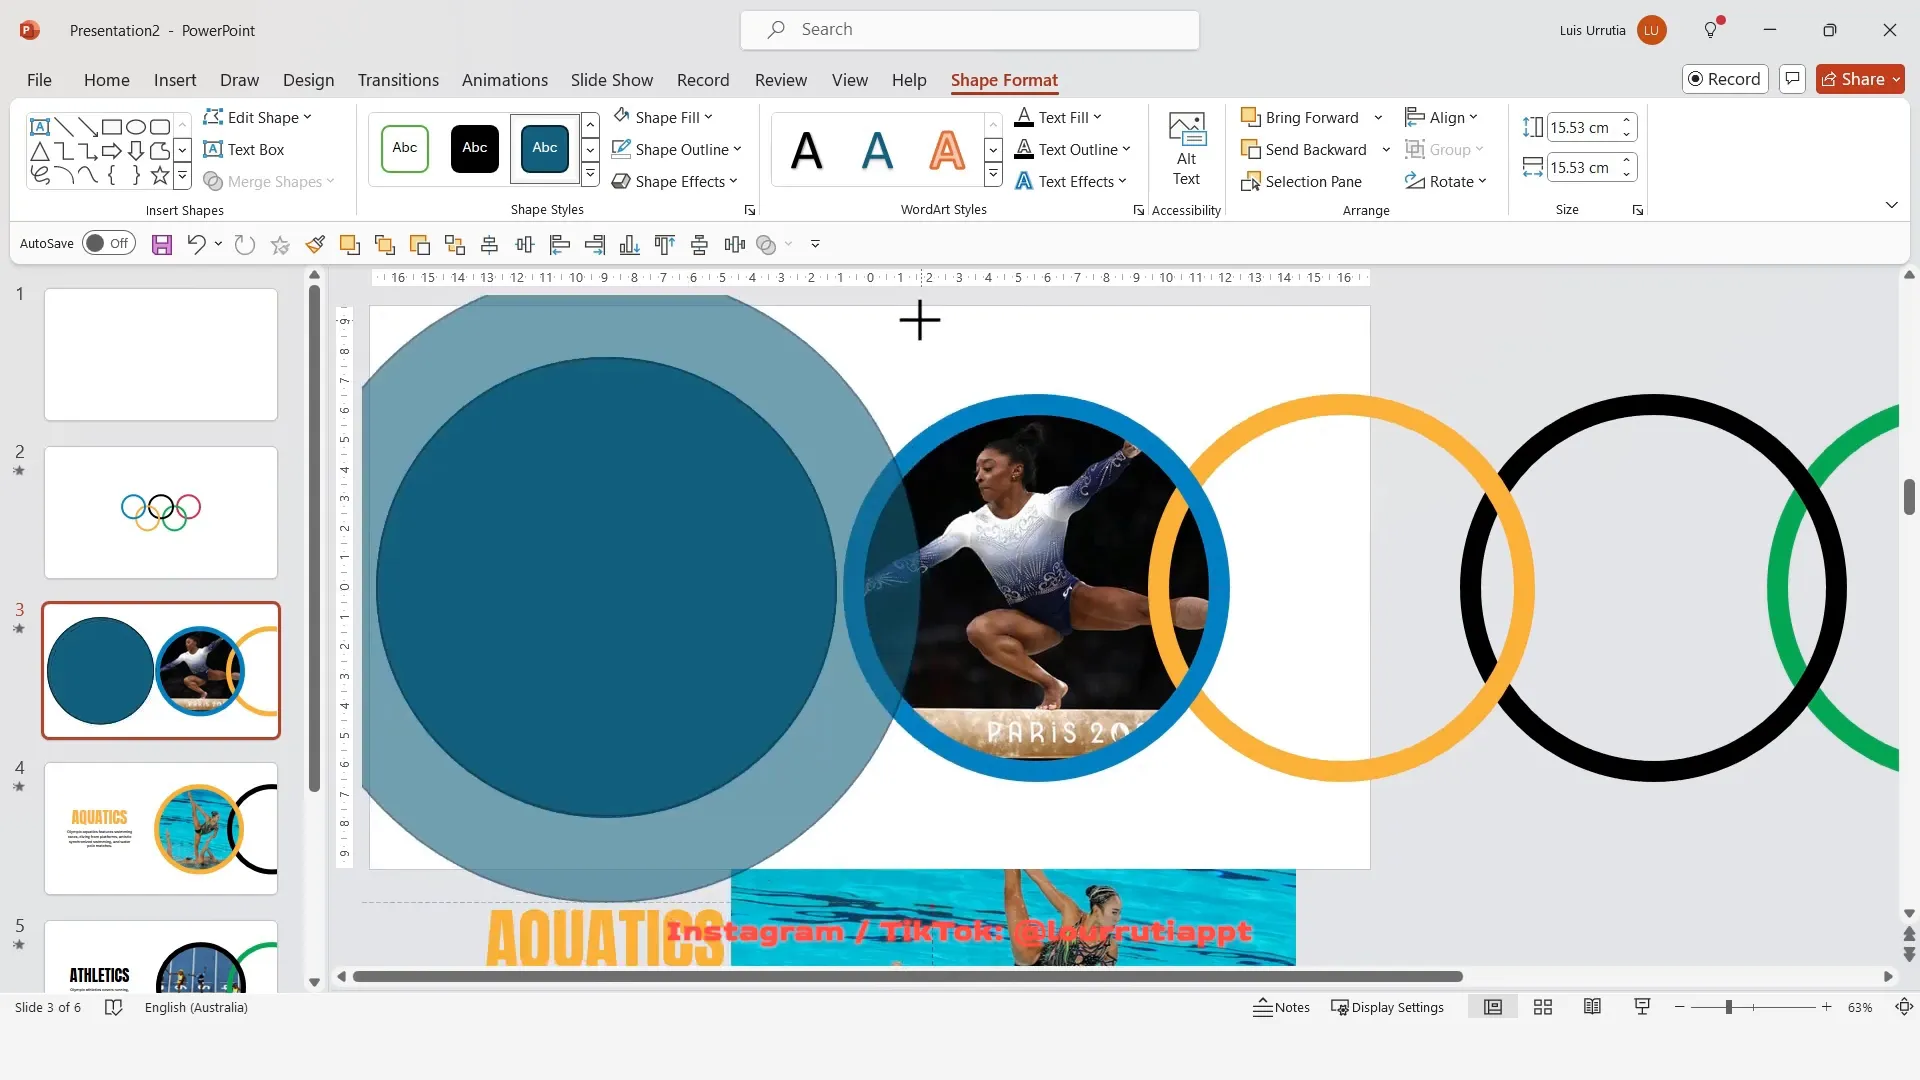Screen dimensions: 1920x1080
Task: Click the Undo arrow icon
Action: pos(196,244)
